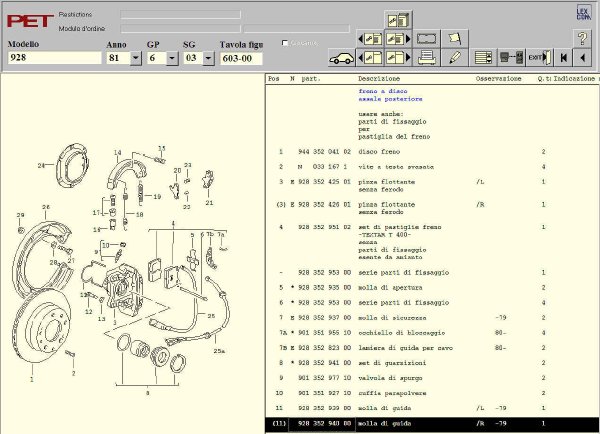The image size is (600, 434).
Task: Select the 'set di guarnizioni' row
Action: coord(432,363)
